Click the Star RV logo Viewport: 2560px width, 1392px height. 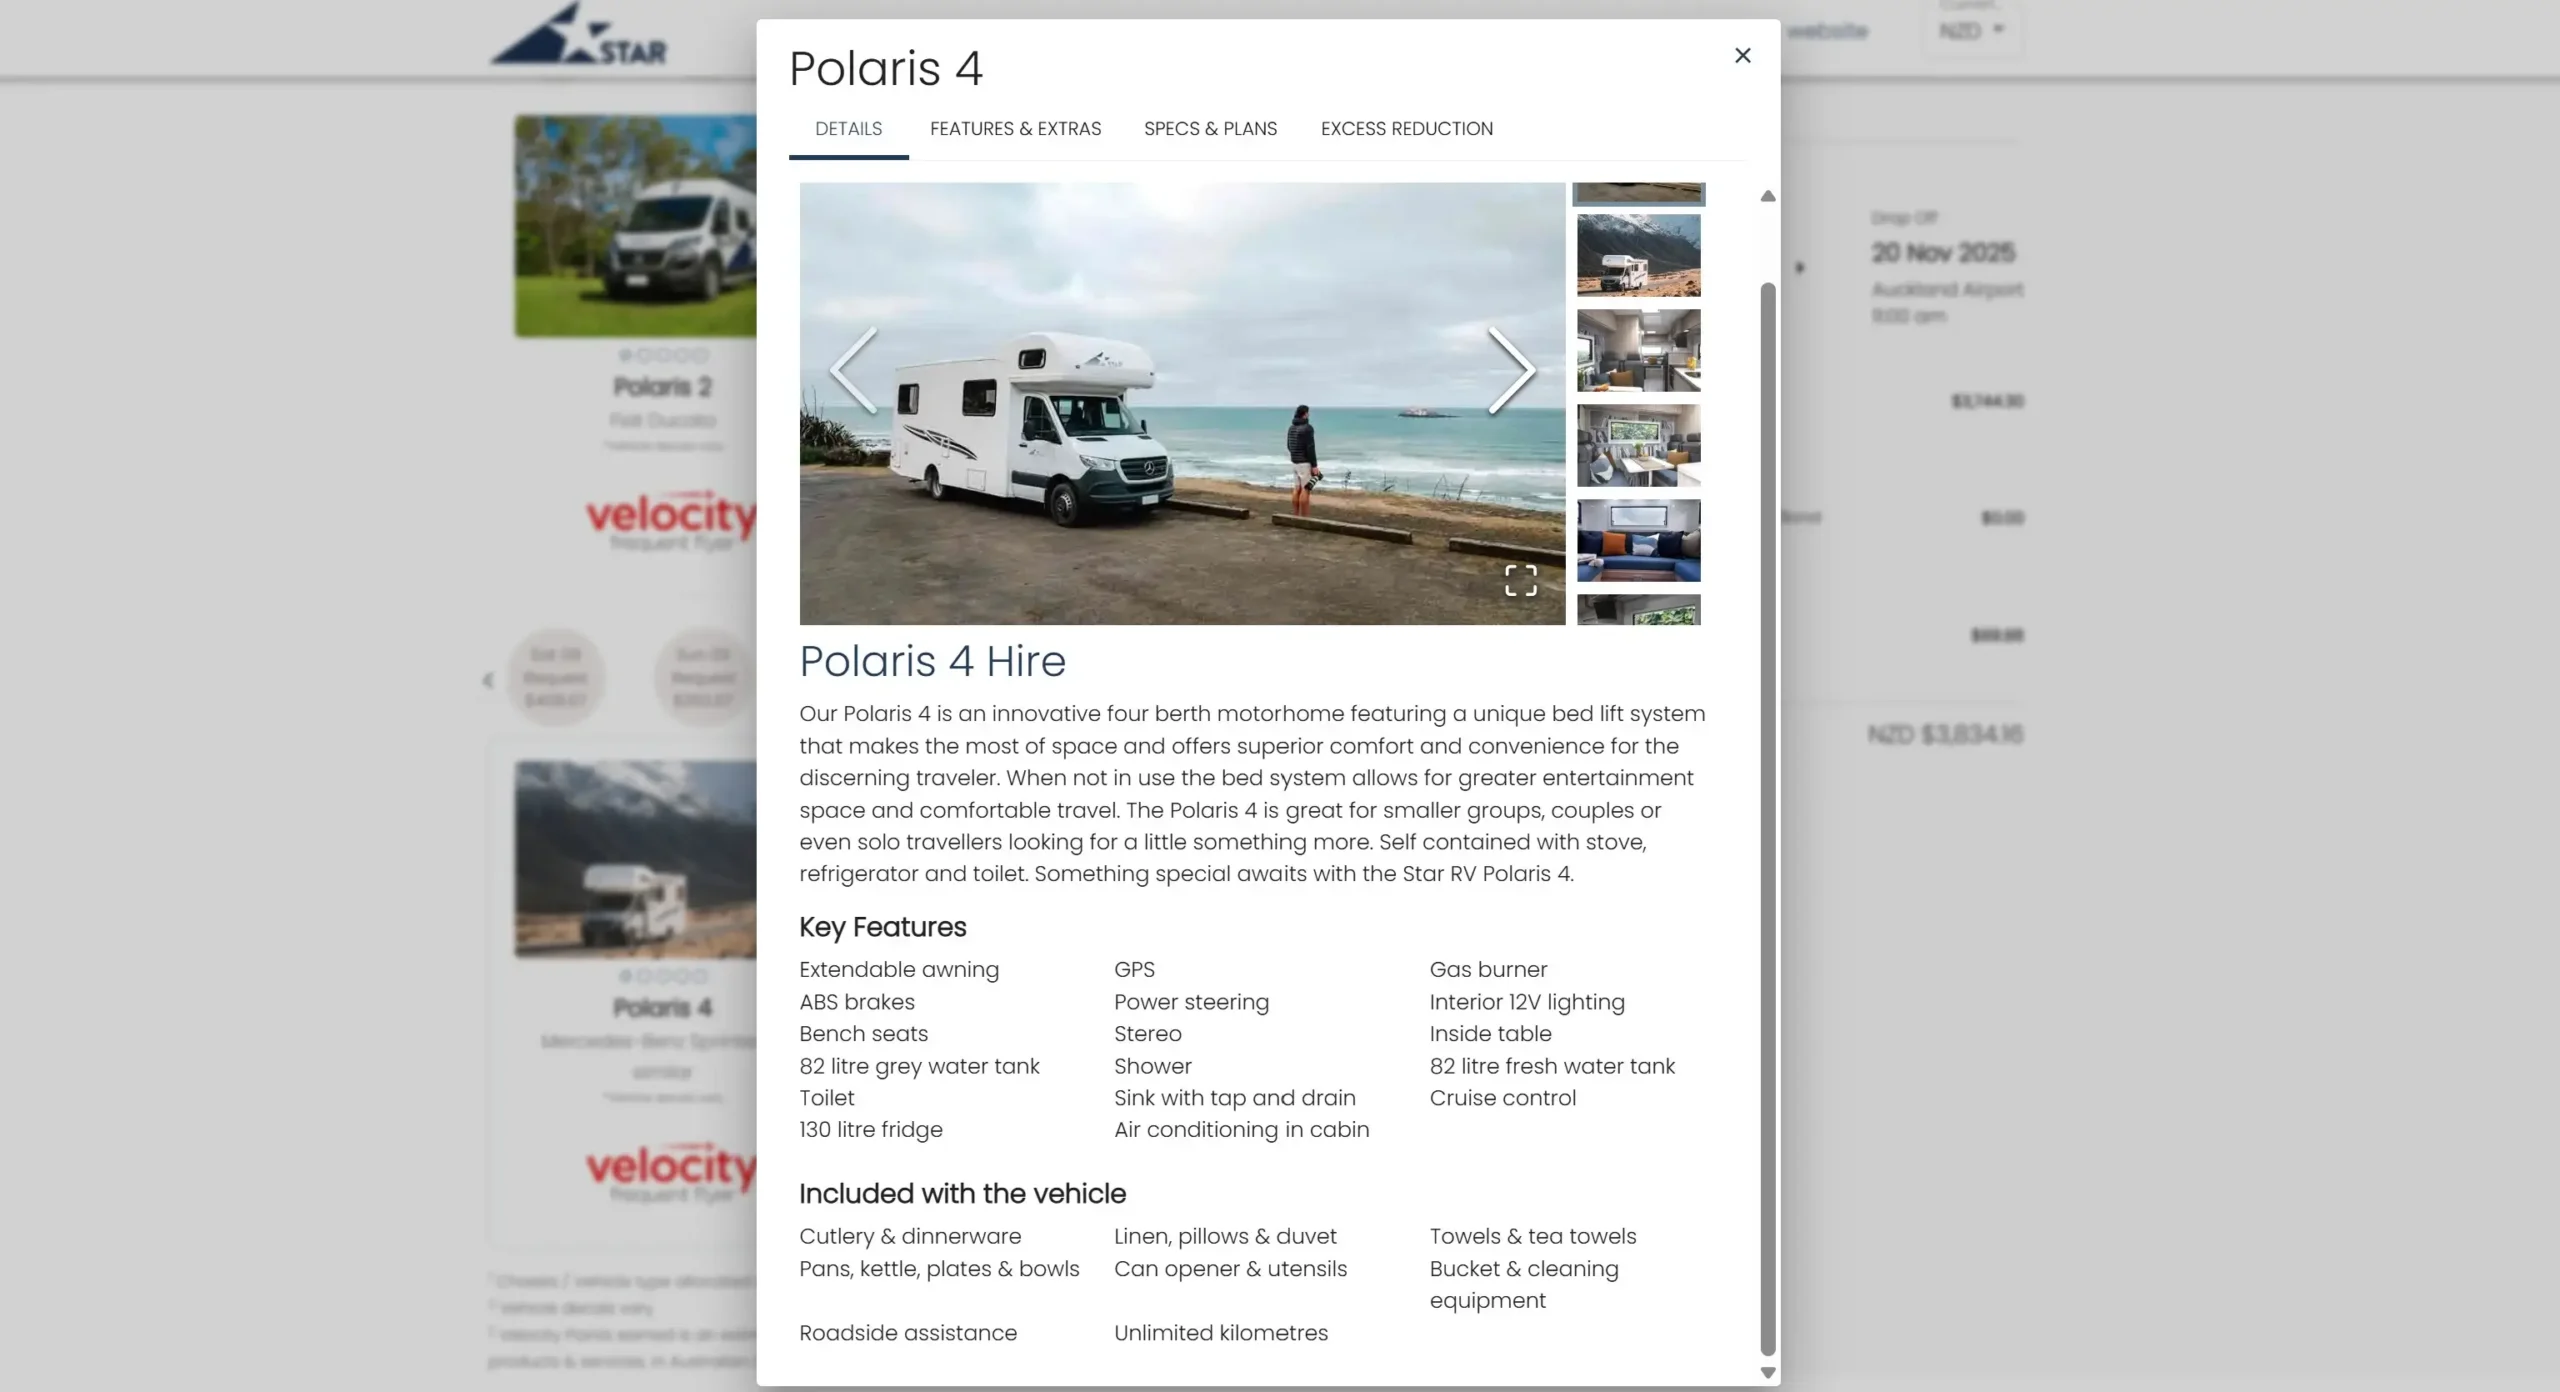point(580,34)
